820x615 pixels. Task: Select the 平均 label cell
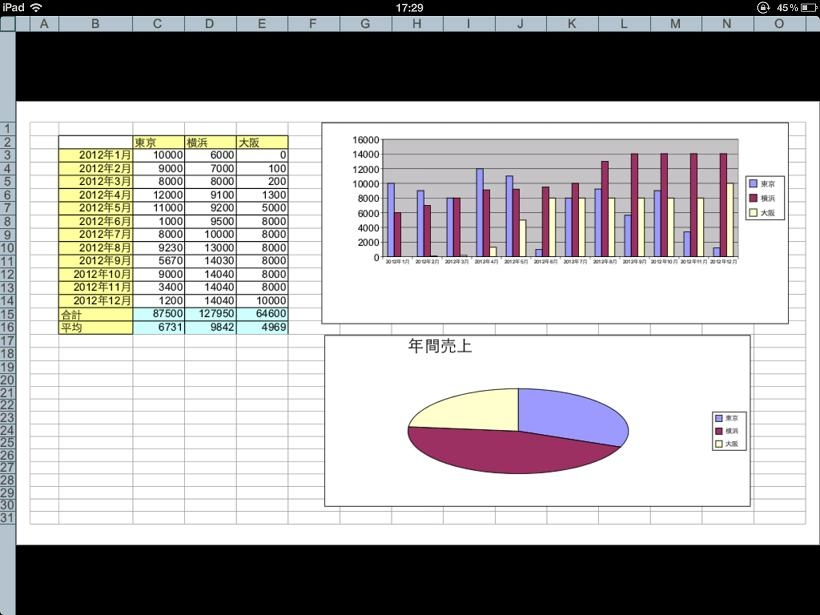pyautogui.click(x=96, y=327)
